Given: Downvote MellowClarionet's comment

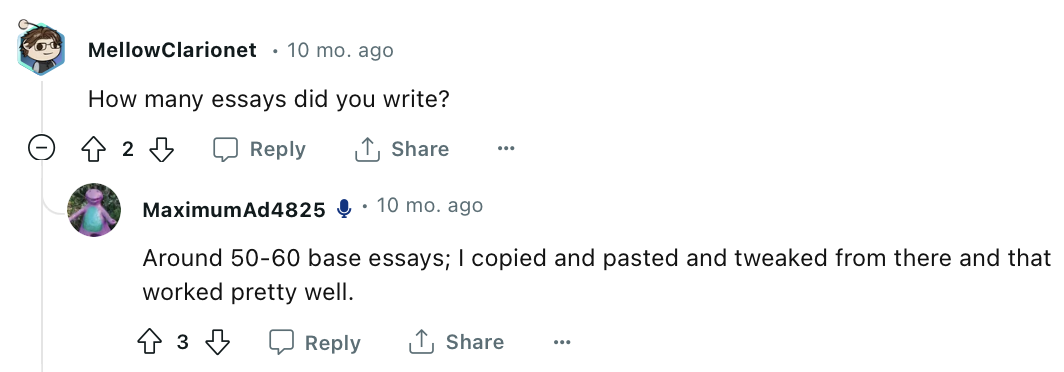Looking at the screenshot, I should point(162,149).
